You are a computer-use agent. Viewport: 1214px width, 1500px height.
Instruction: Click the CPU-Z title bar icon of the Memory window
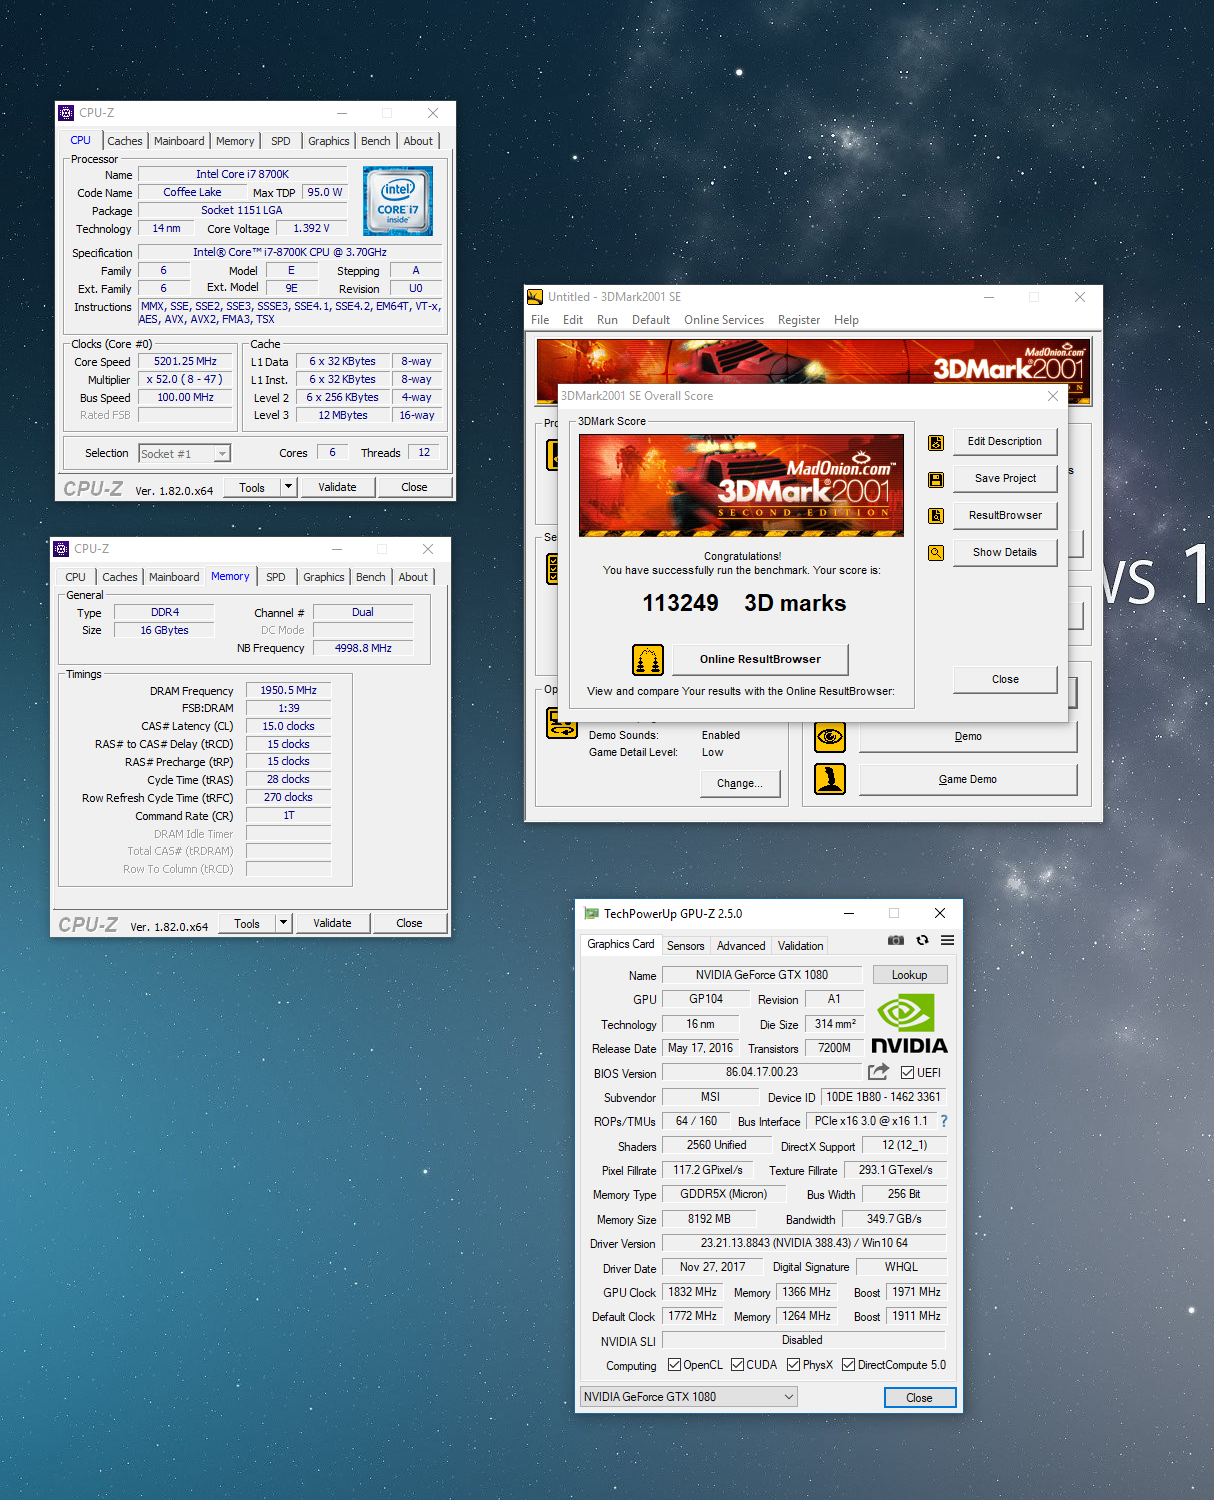click(61, 549)
